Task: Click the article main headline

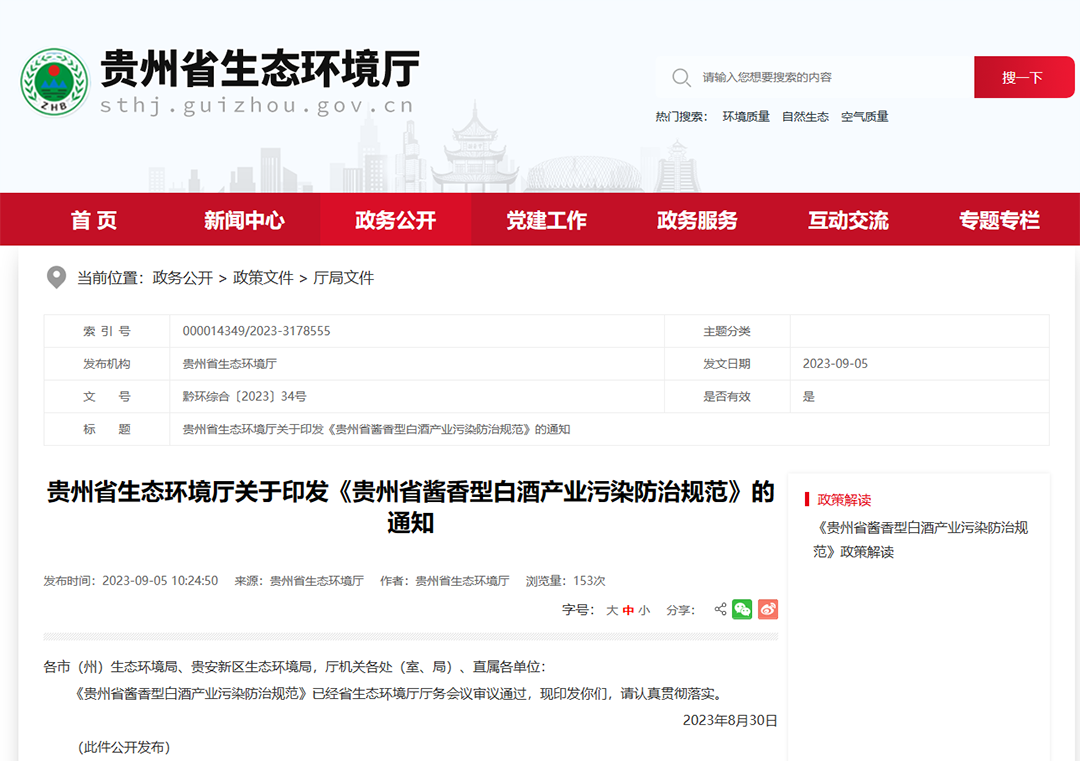Action: (x=411, y=507)
